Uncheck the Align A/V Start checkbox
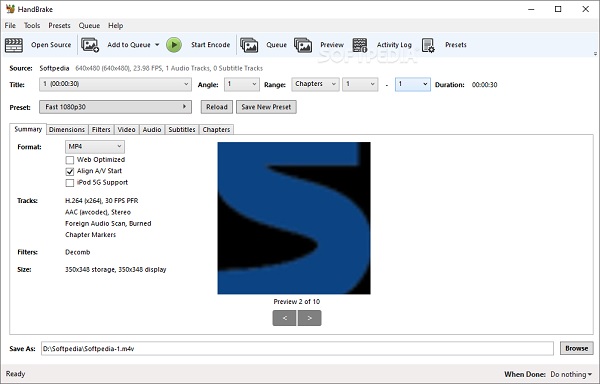600x384 pixels. coord(70,171)
